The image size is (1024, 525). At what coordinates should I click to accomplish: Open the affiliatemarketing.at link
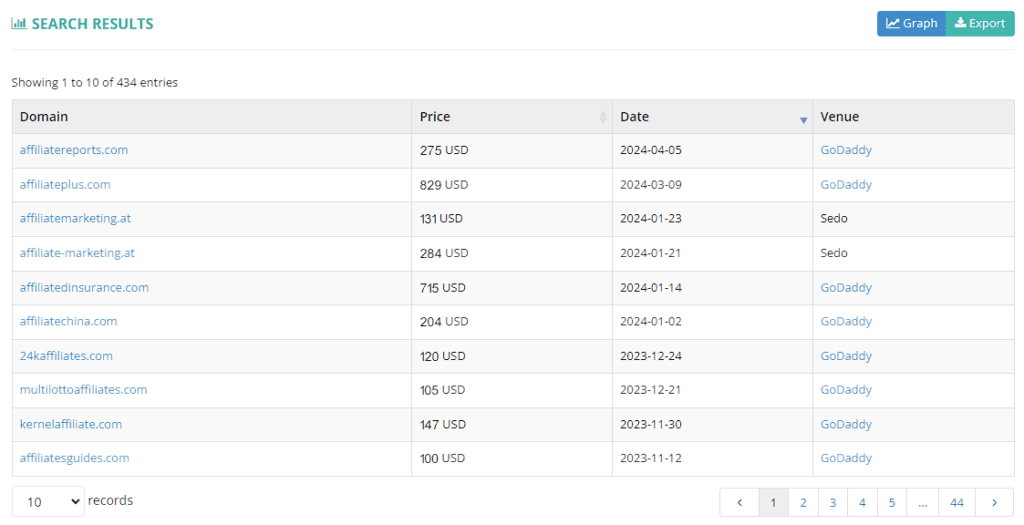pyautogui.click(x=75, y=219)
